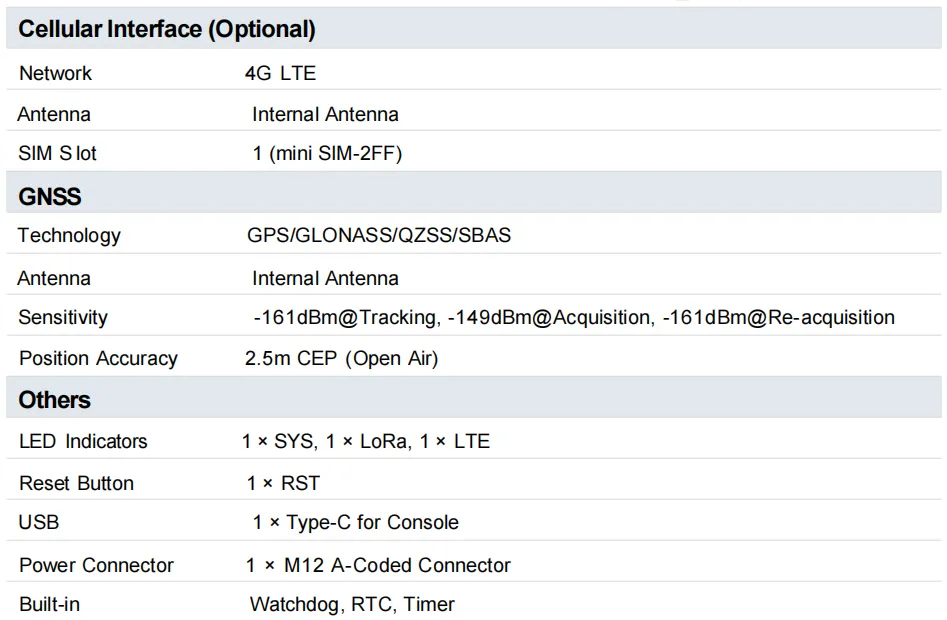Click the Reset Button row label
Viewport: 947px width, 620px height.
pos(77,483)
